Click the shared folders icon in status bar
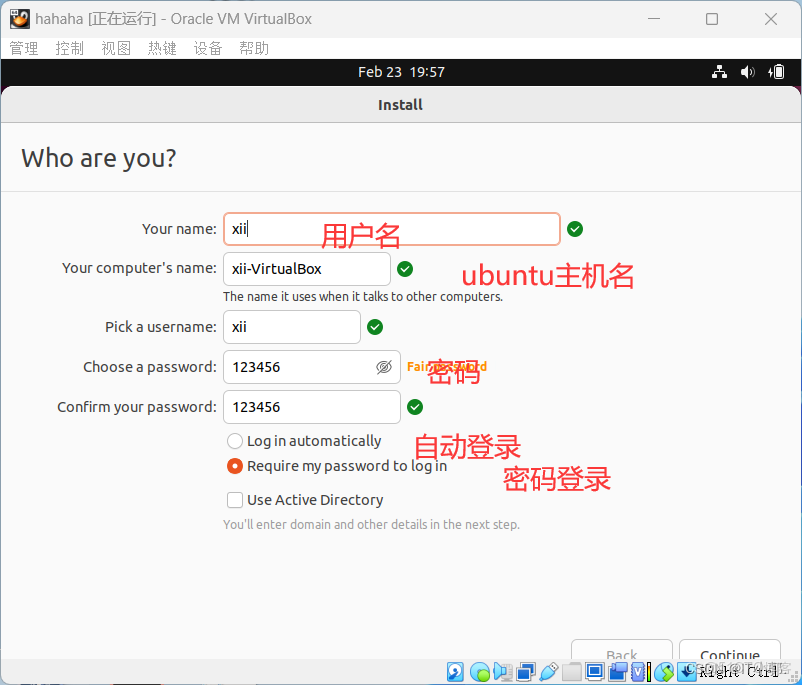Viewport: 802px width, 685px height. (x=571, y=671)
